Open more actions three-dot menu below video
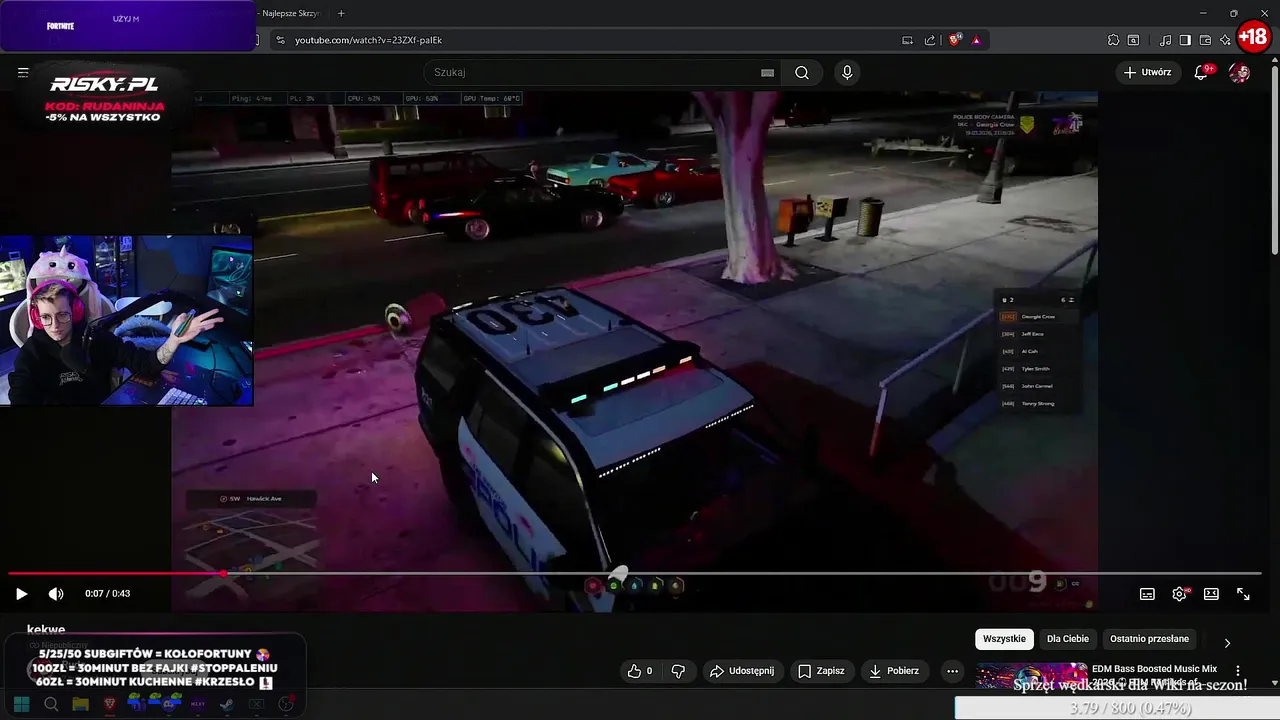This screenshot has height=720, width=1280. coord(952,671)
